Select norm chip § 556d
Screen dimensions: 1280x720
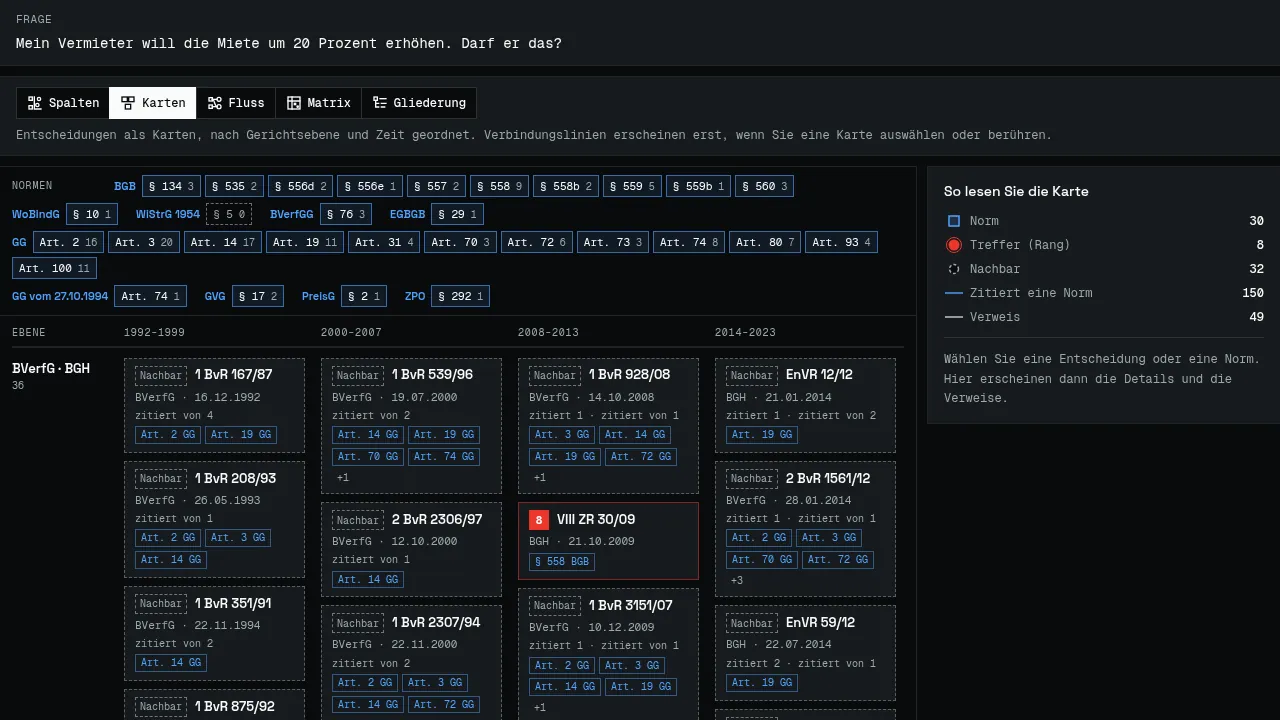point(301,186)
